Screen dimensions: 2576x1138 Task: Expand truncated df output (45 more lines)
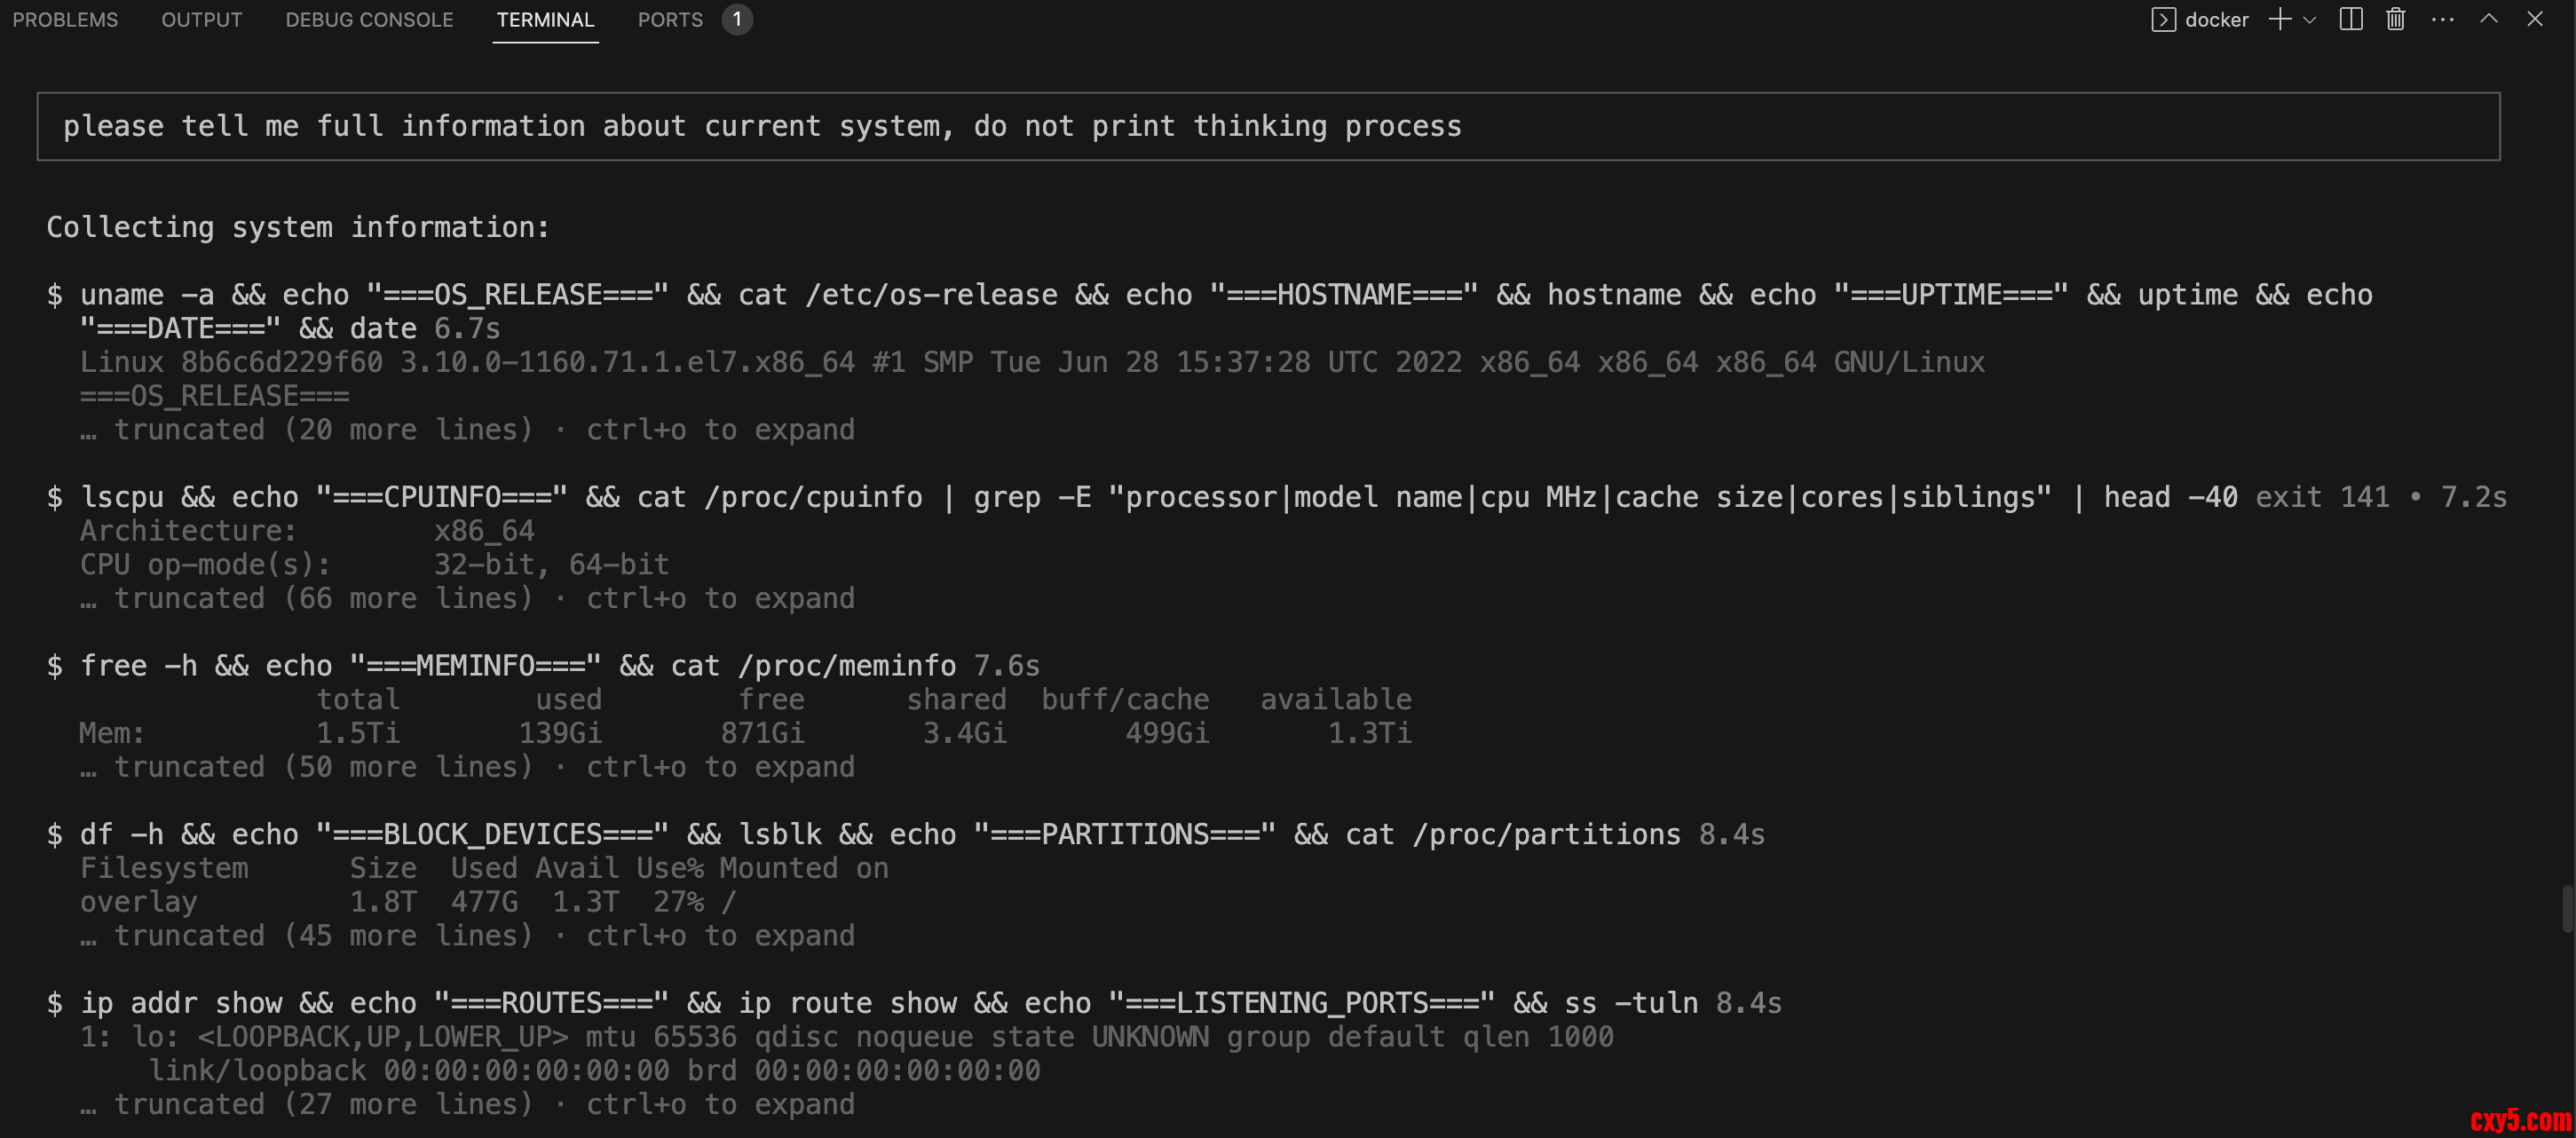click(484, 936)
